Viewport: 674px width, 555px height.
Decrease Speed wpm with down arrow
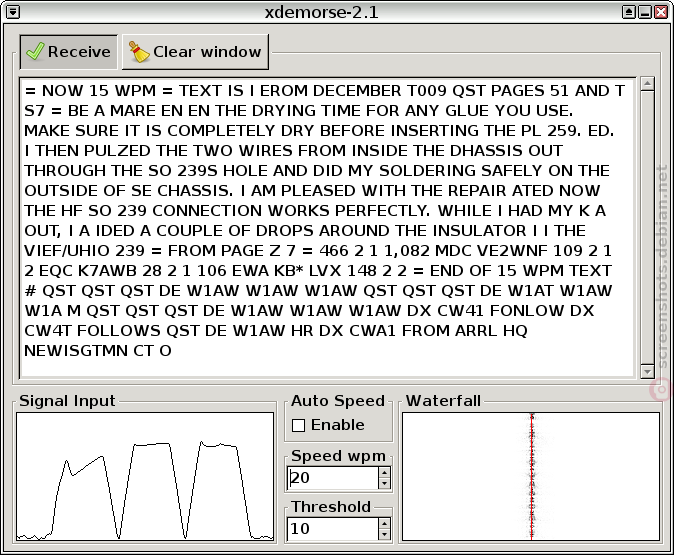pyautogui.click(x=384, y=484)
